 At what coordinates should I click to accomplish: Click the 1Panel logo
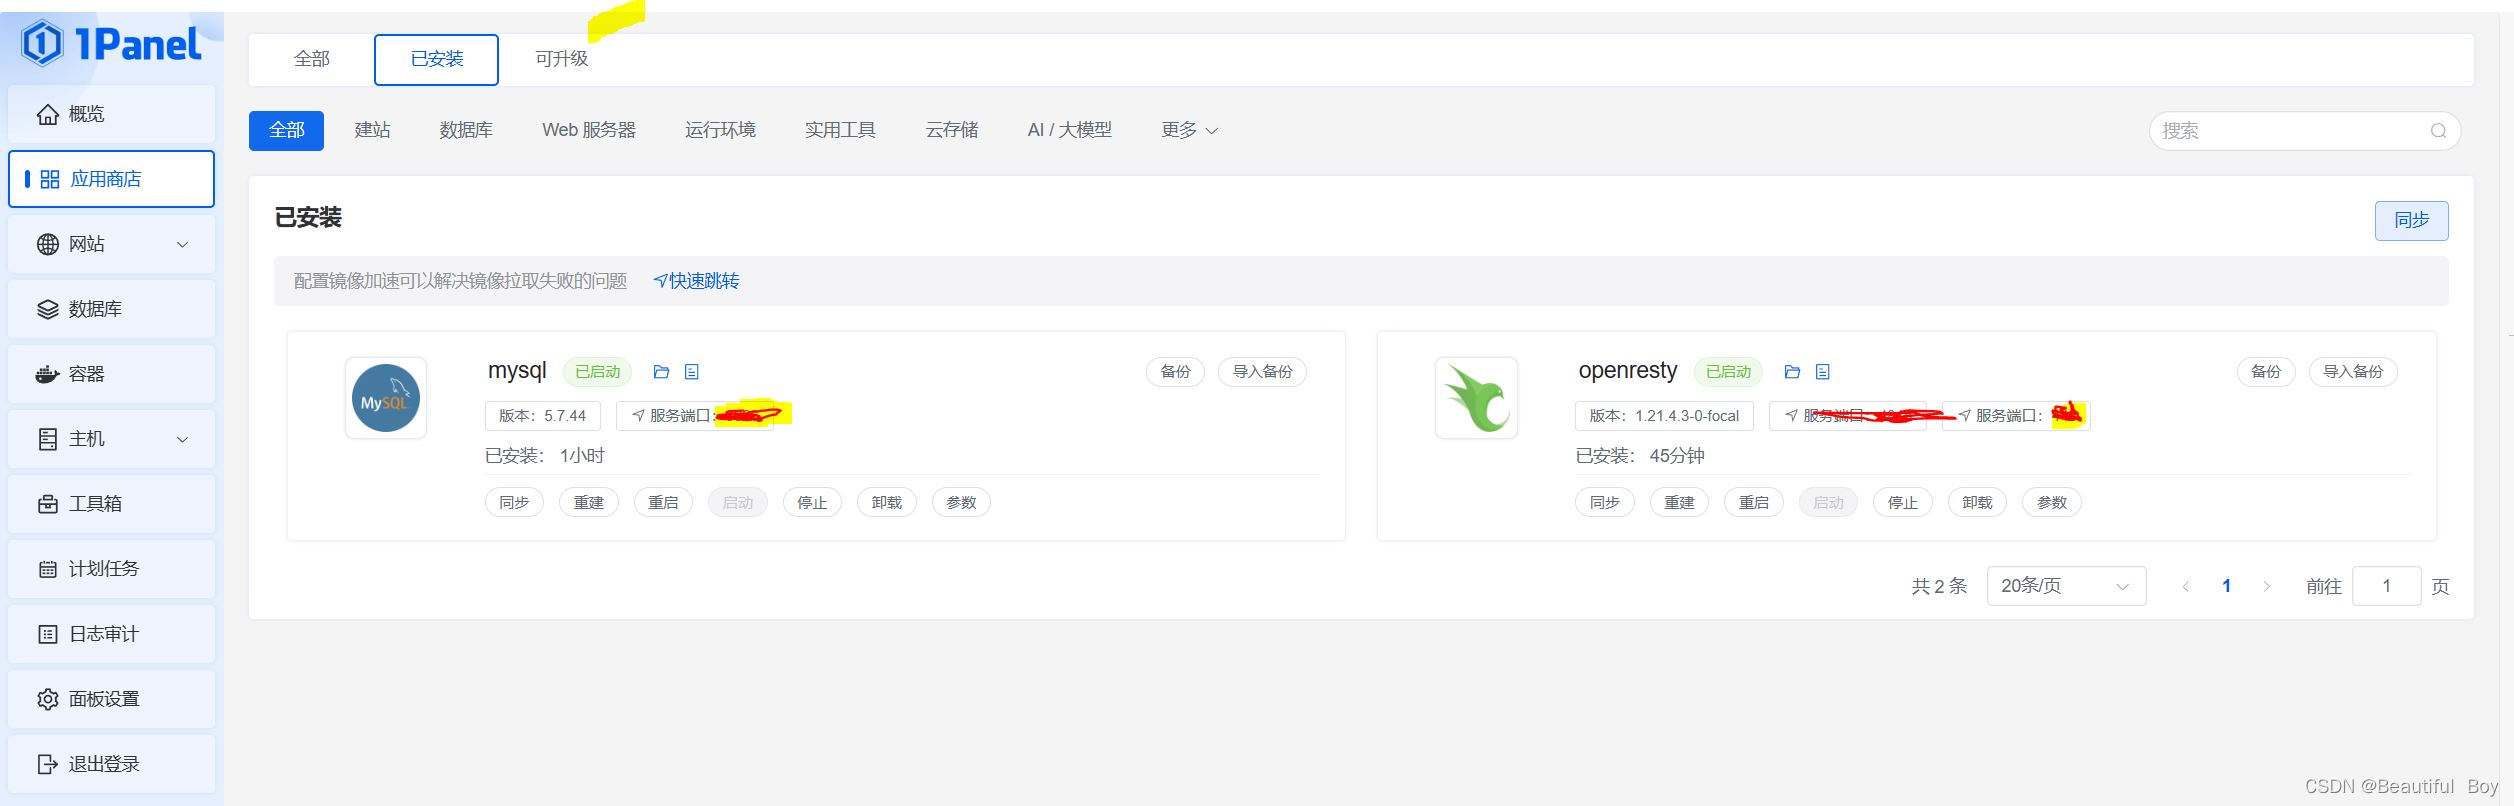111,43
